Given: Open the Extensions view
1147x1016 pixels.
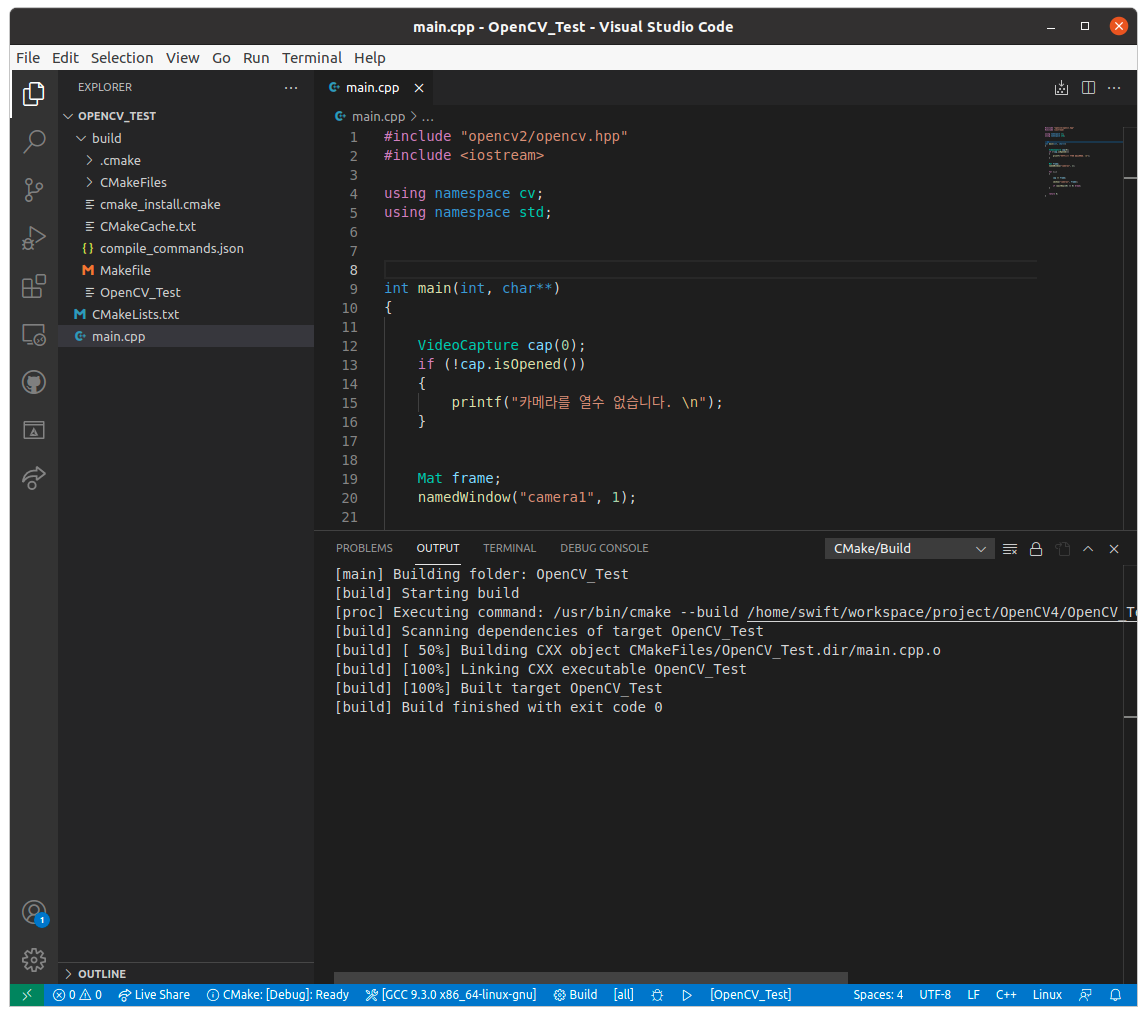Looking at the screenshot, I should coord(34,286).
